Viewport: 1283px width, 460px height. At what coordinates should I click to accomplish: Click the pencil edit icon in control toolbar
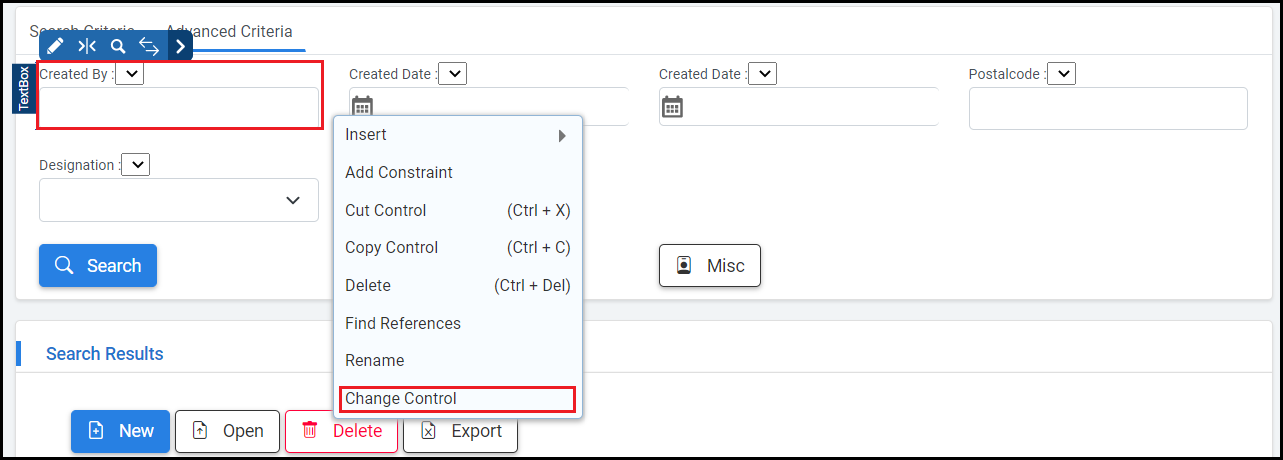(56, 46)
